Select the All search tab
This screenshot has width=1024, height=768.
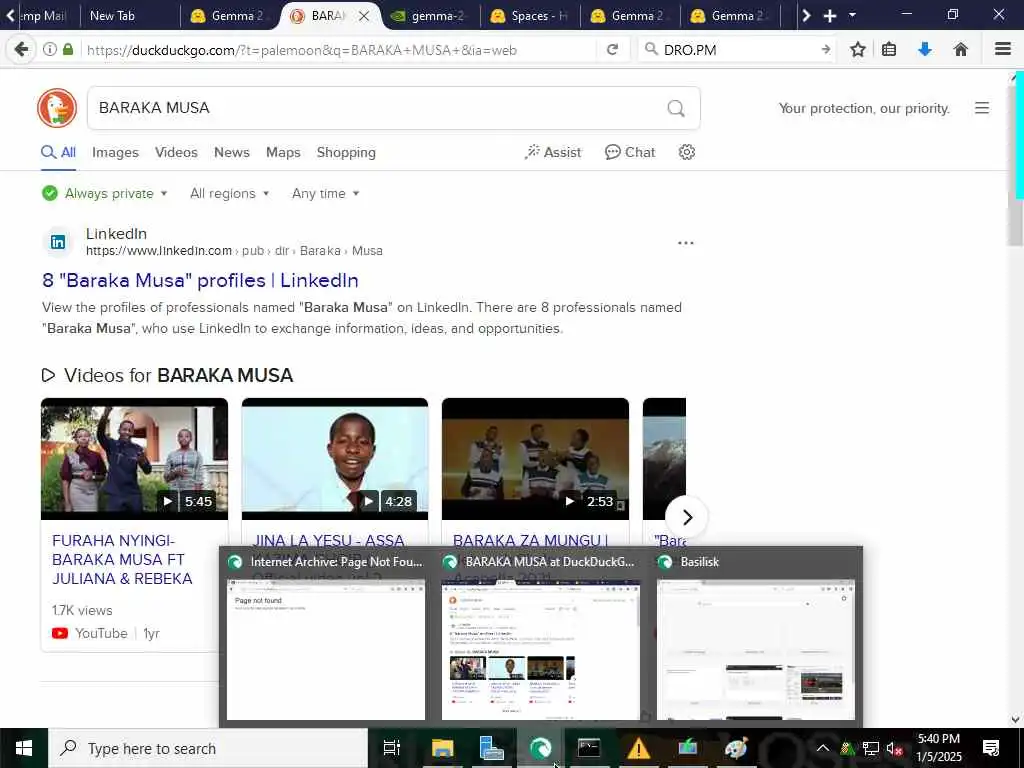tap(58, 152)
